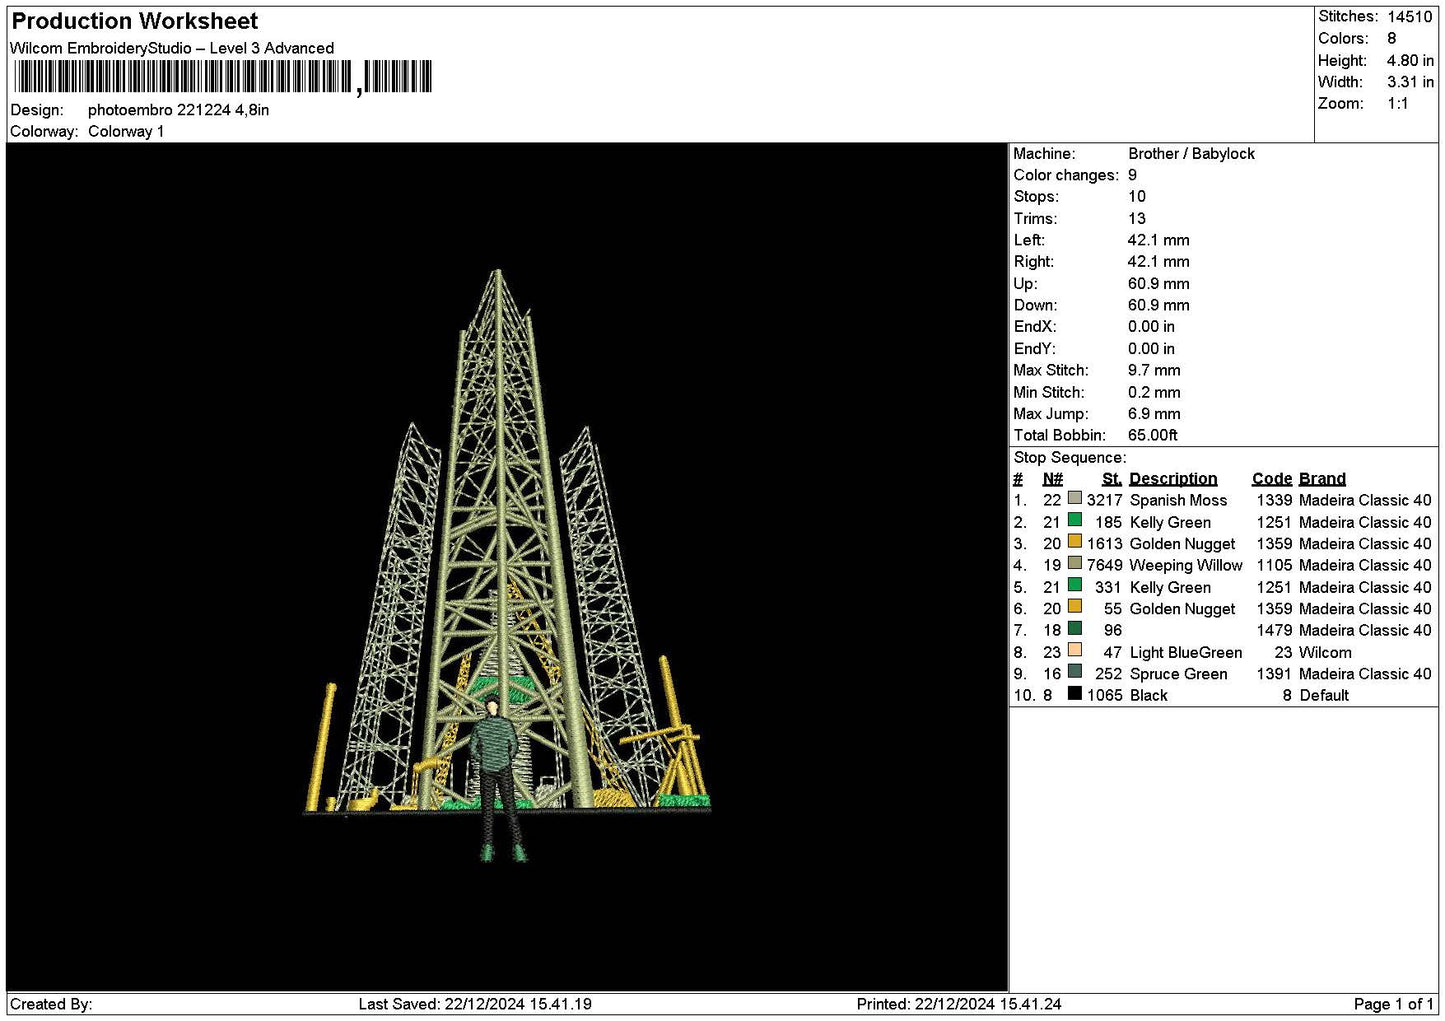Click 'Spanish Moss' description text
Screen dimensions: 1445x1021
(x=1178, y=500)
